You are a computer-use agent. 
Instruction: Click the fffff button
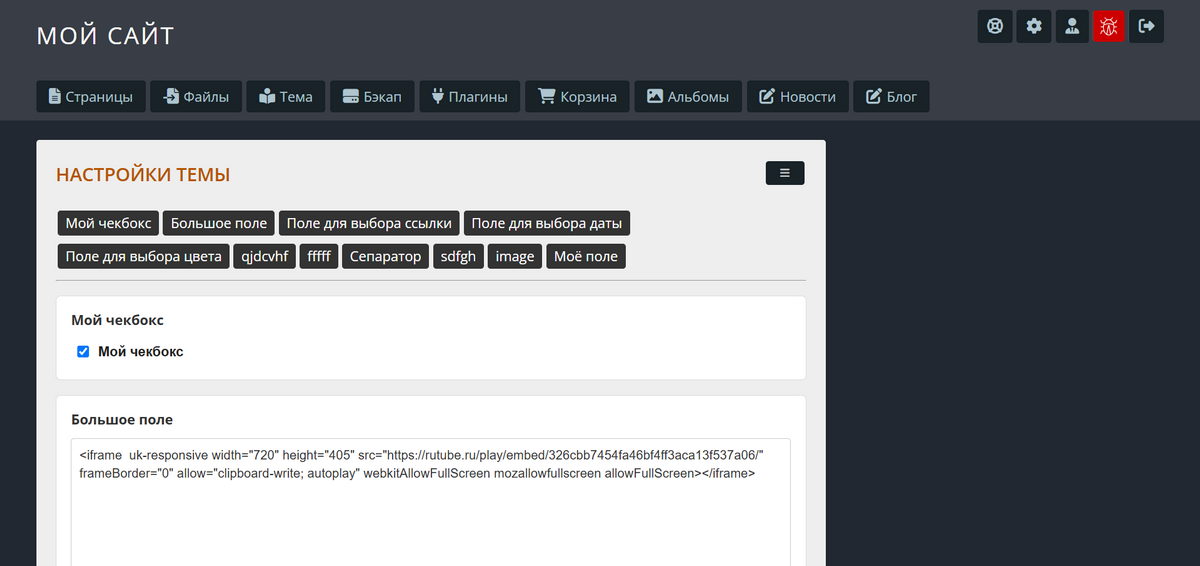319,256
